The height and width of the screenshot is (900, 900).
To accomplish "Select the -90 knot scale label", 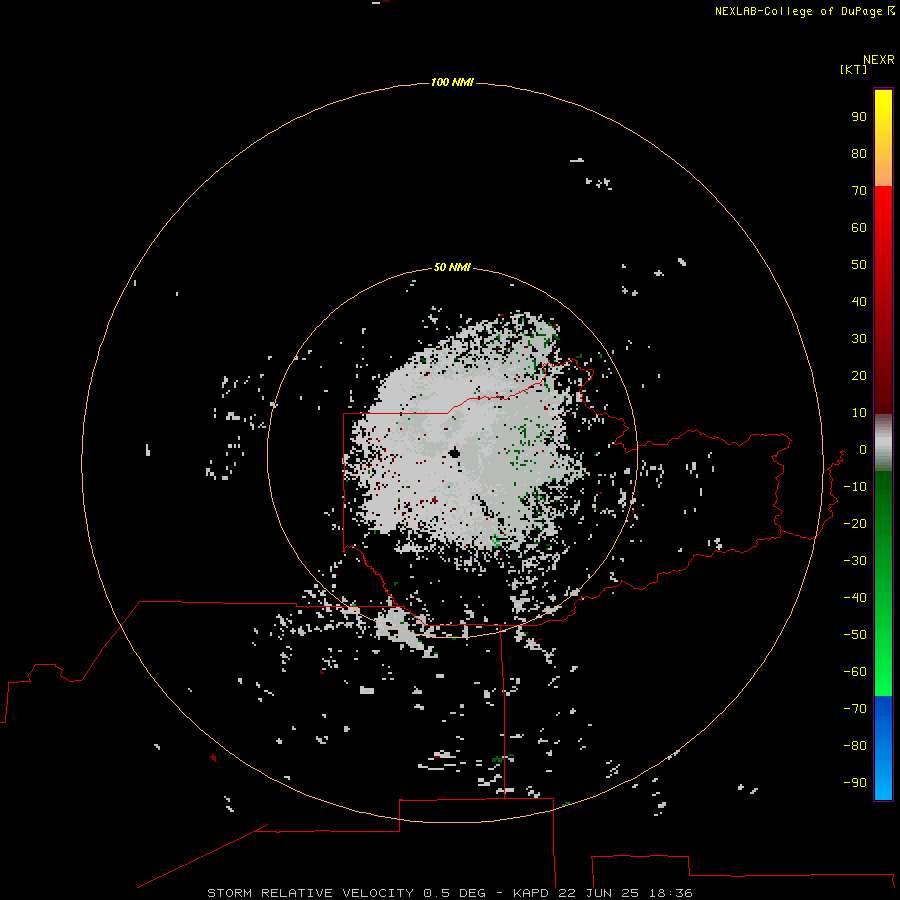I will coord(855,783).
